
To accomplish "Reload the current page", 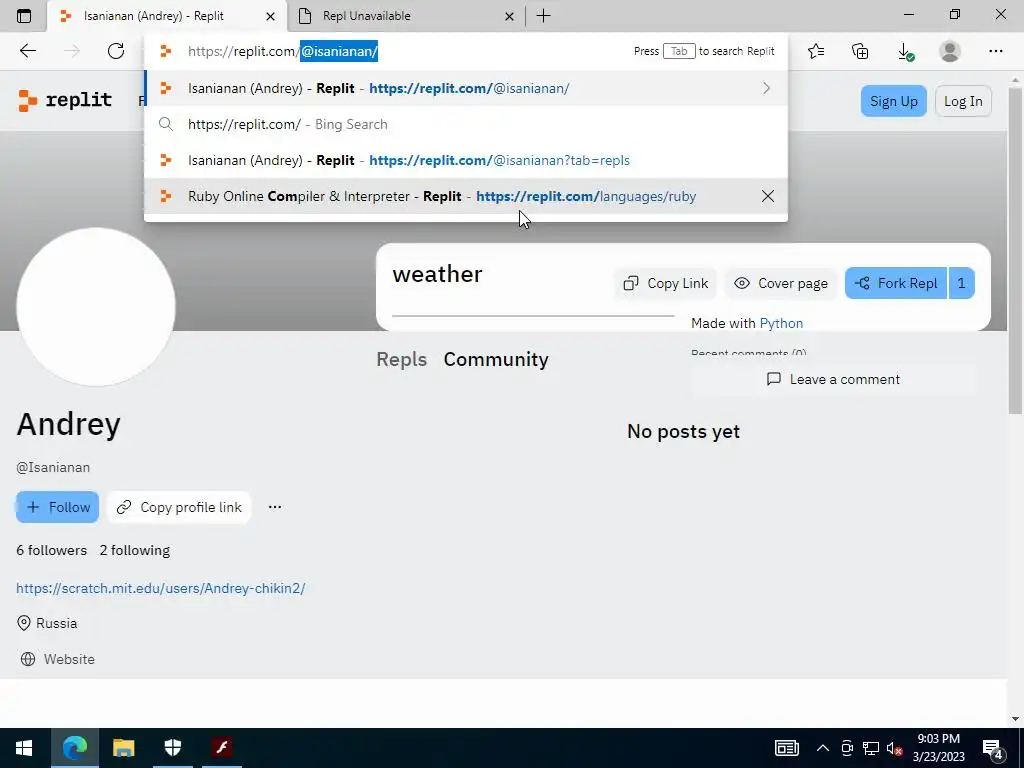I will point(116,51).
